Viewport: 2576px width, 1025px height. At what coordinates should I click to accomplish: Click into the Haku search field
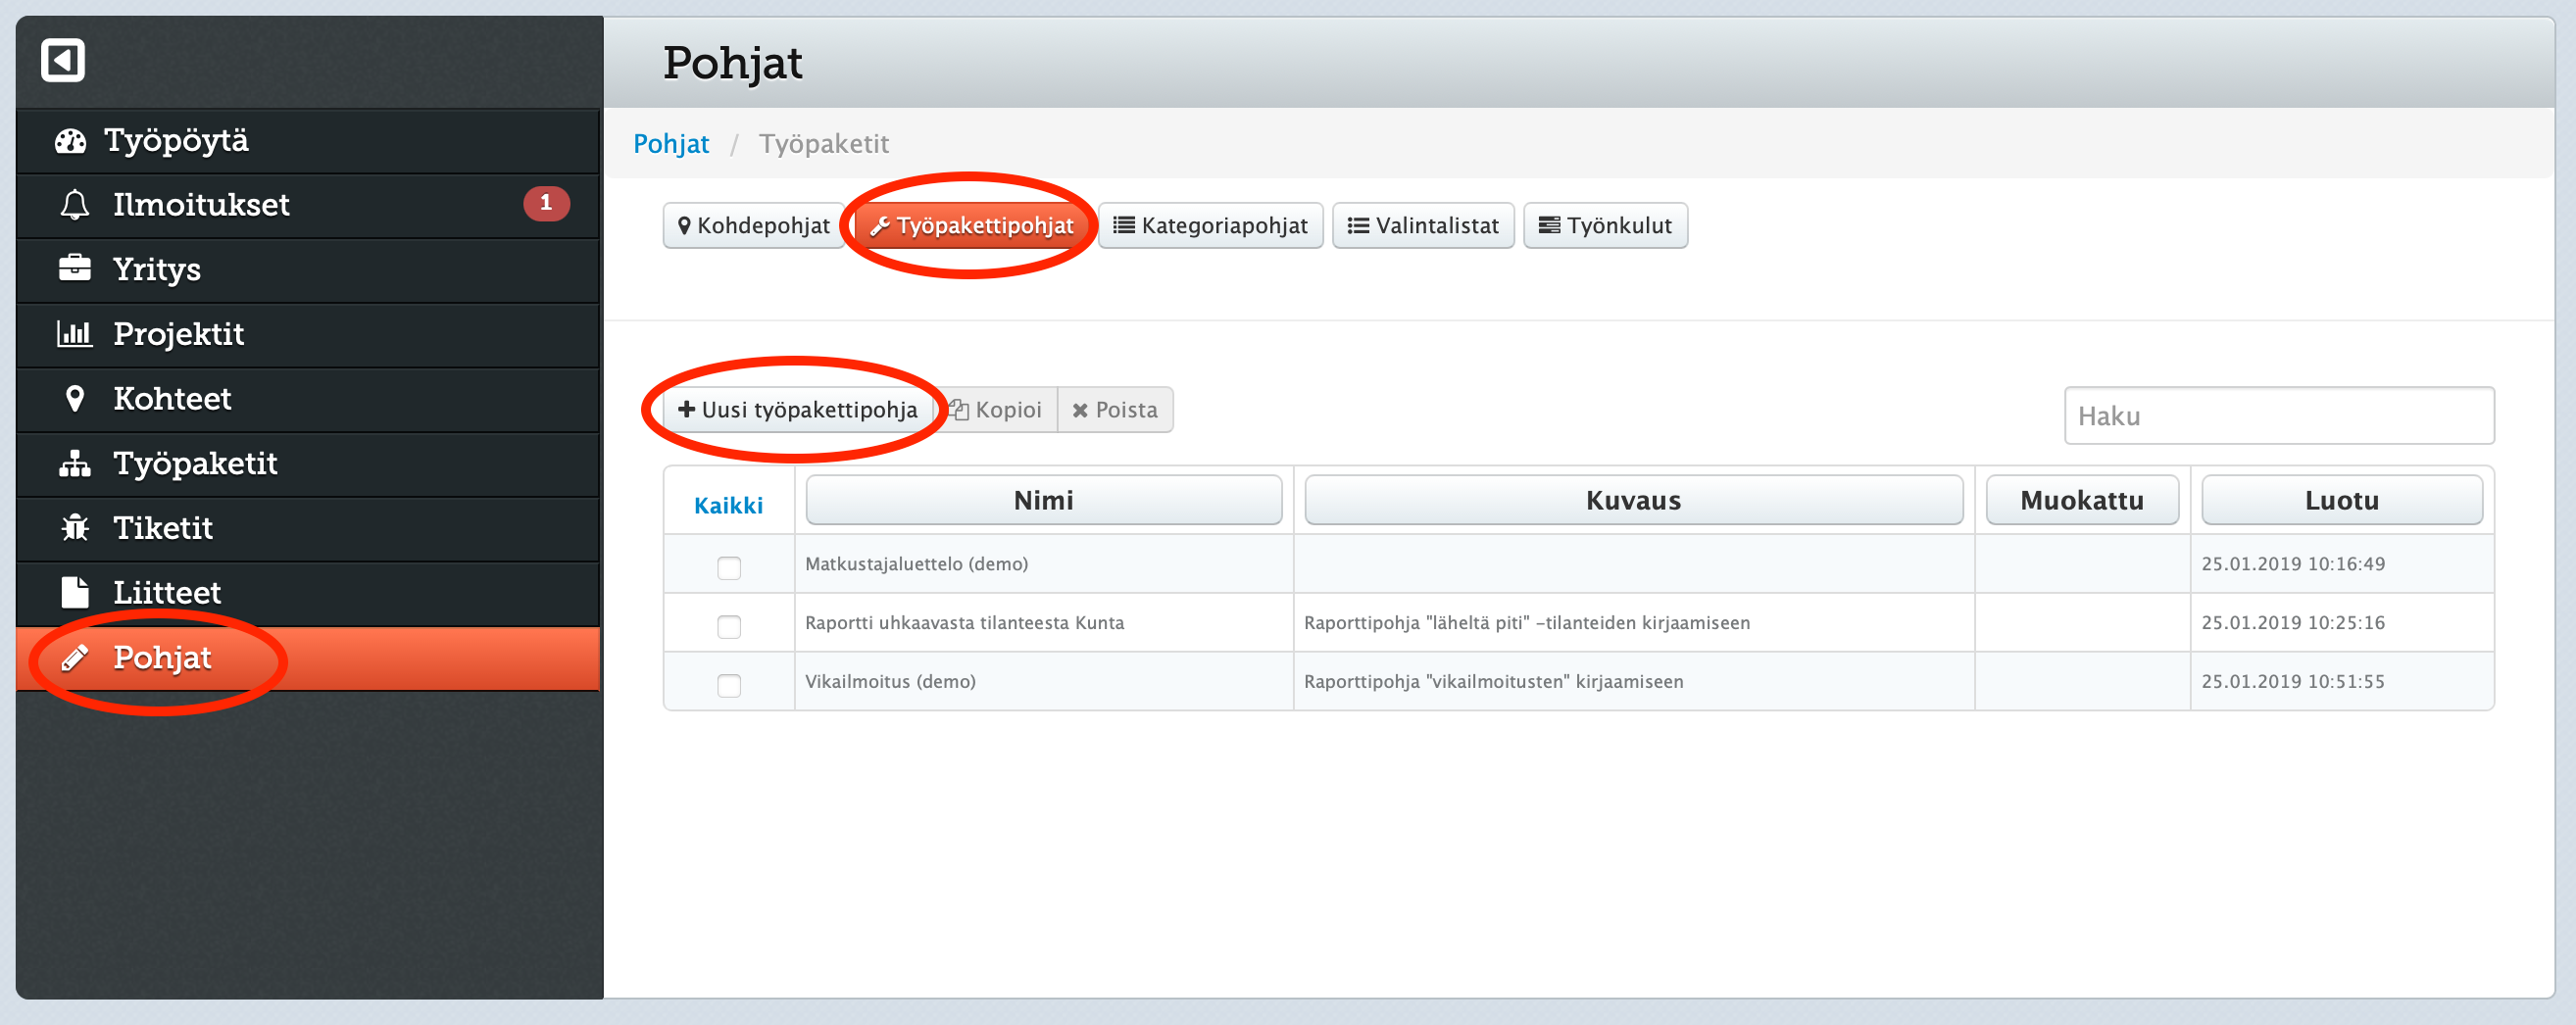pyautogui.click(x=2279, y=416)
